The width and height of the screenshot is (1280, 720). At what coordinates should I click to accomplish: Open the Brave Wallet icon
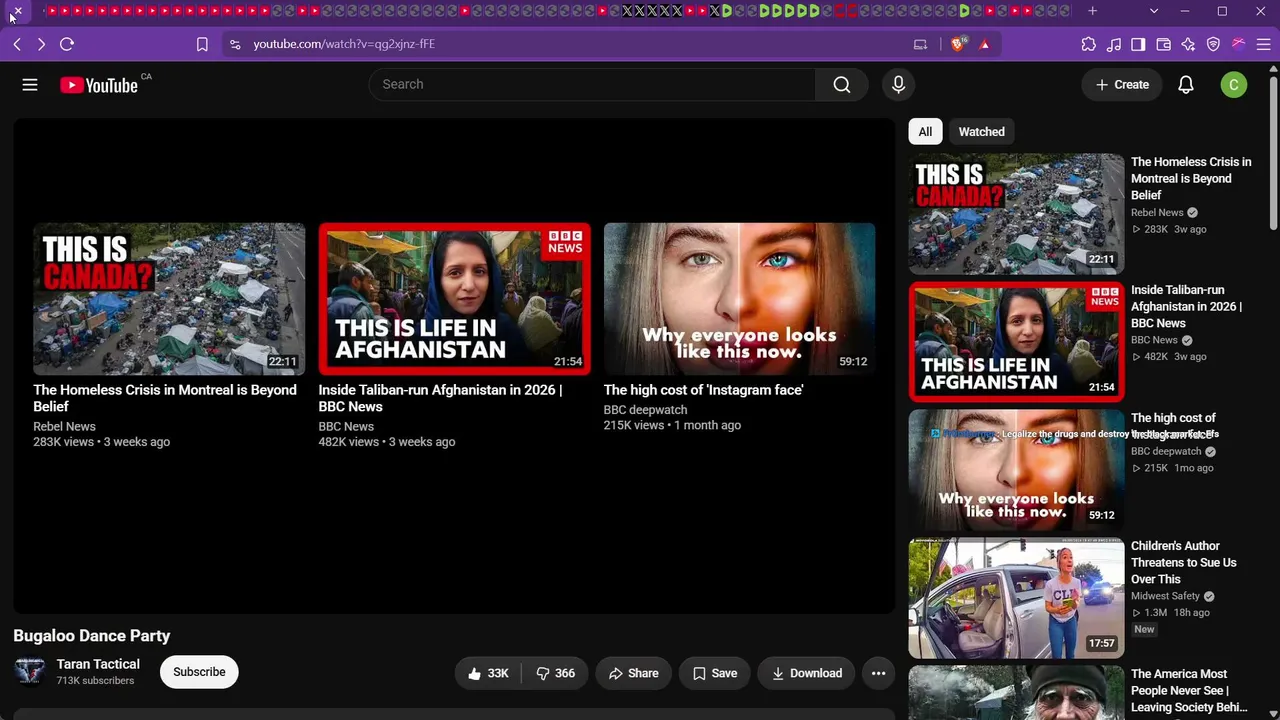[1163, 44]
